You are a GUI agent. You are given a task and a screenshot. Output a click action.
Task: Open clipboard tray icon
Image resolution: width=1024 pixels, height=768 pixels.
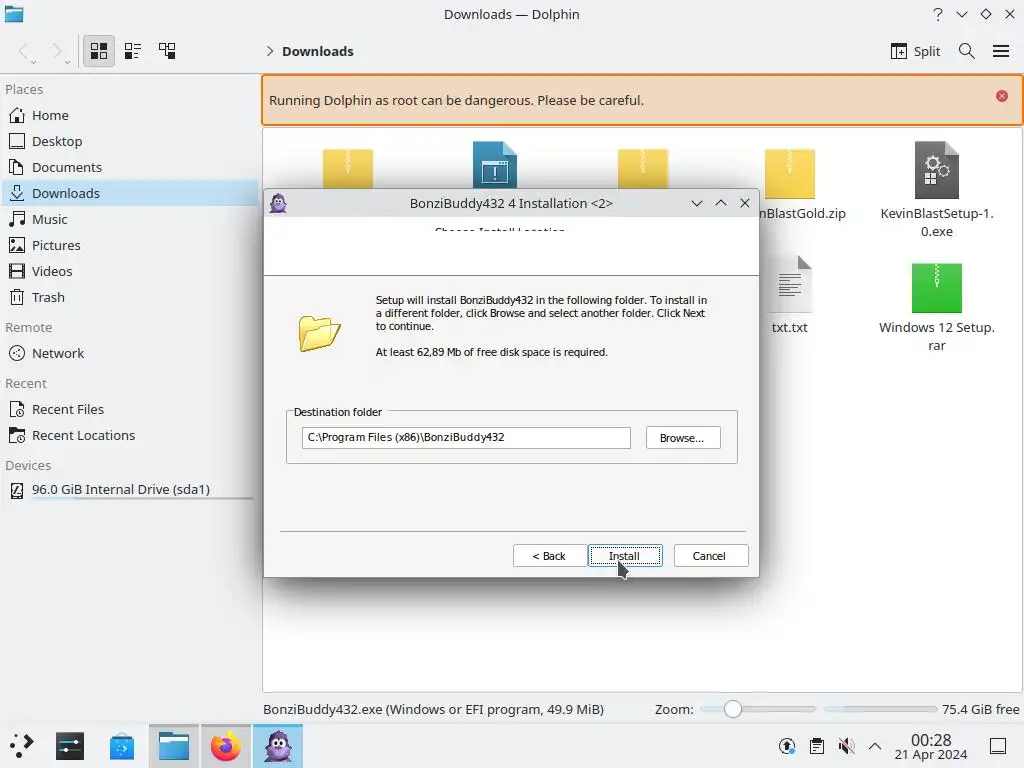point(816,746)
